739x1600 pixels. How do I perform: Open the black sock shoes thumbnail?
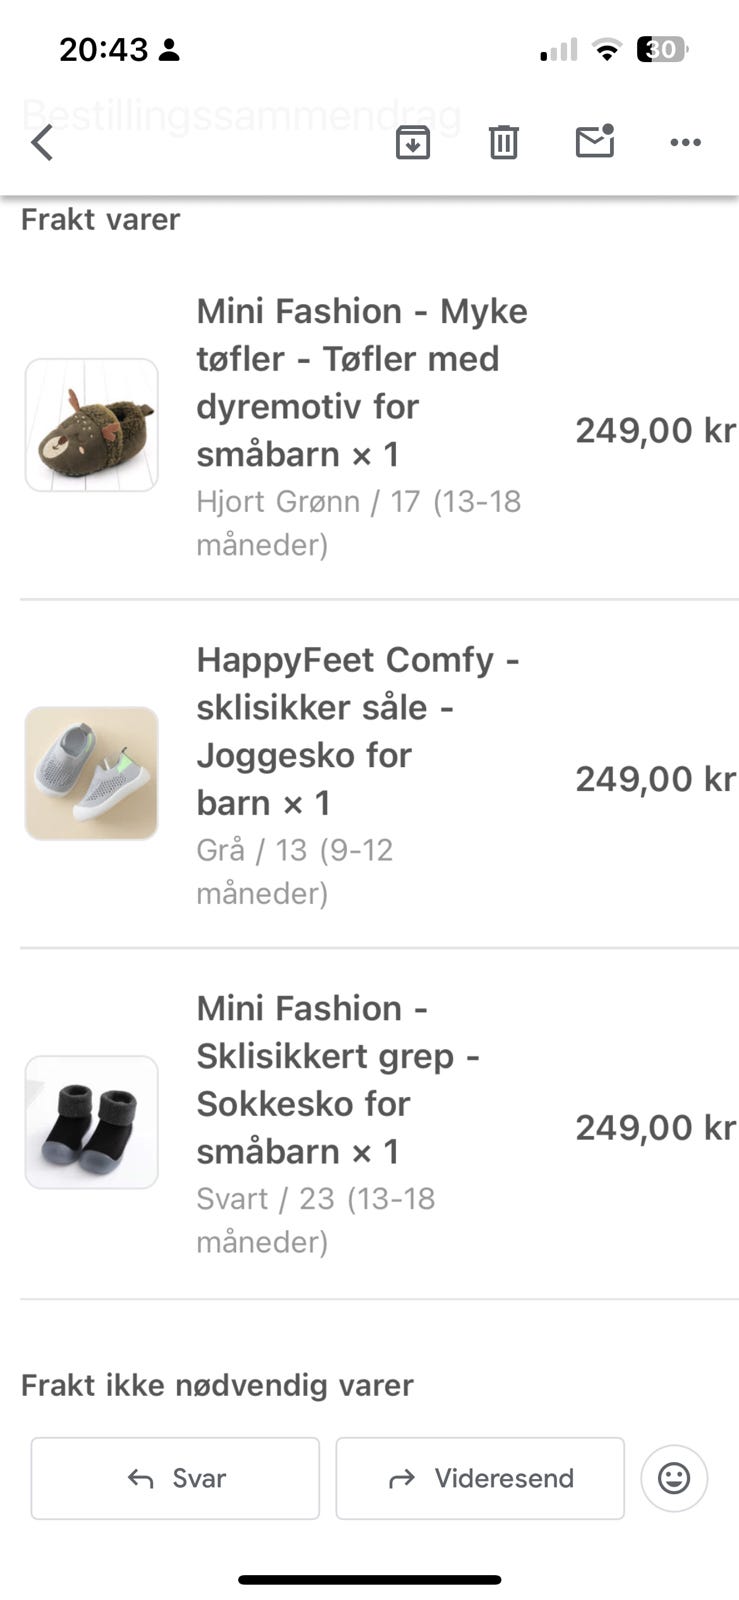(91, 1122)
